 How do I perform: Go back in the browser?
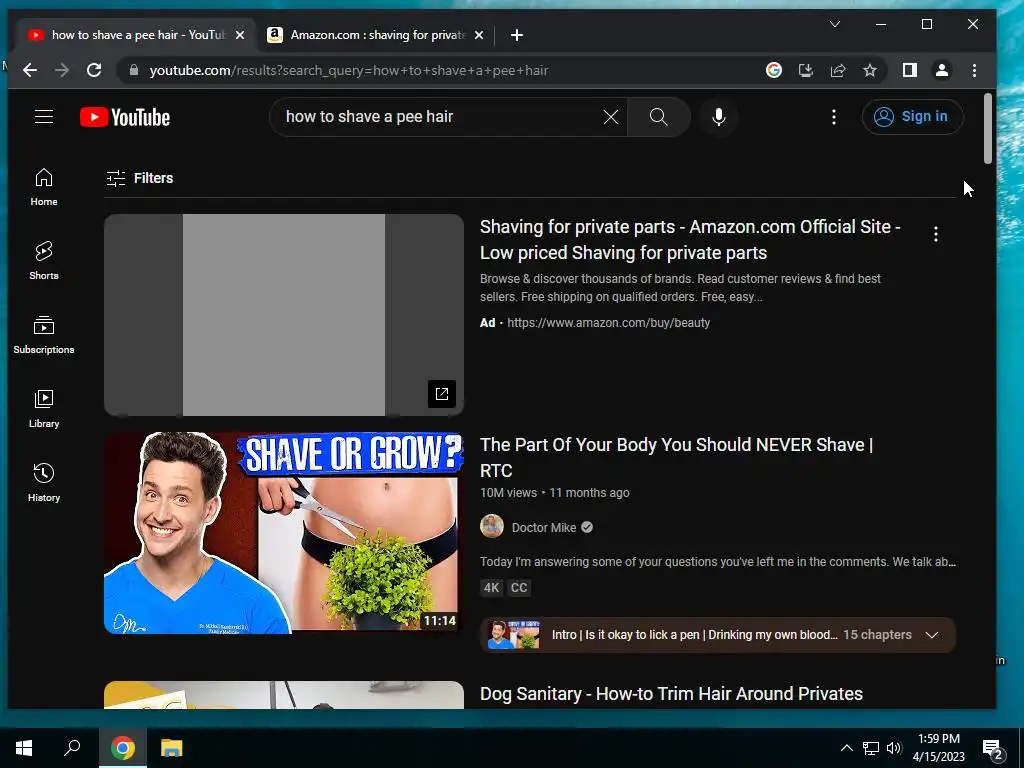click(x=30, y=71)
